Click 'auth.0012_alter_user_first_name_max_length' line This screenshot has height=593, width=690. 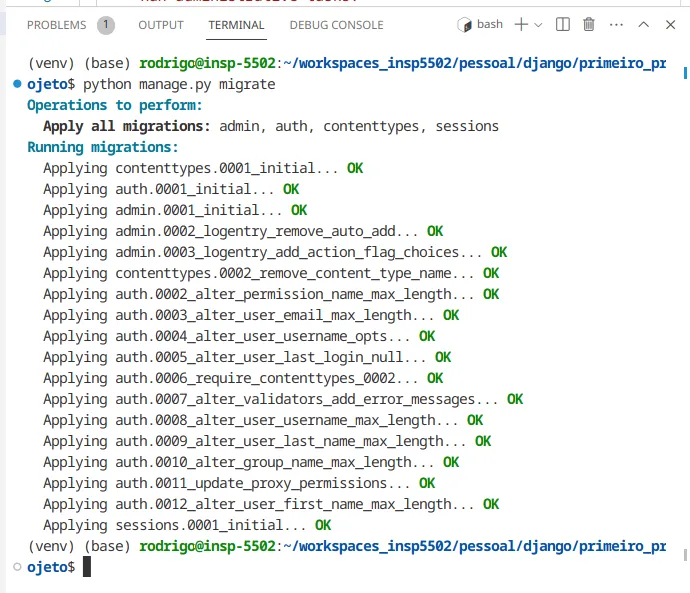[271, 504]
